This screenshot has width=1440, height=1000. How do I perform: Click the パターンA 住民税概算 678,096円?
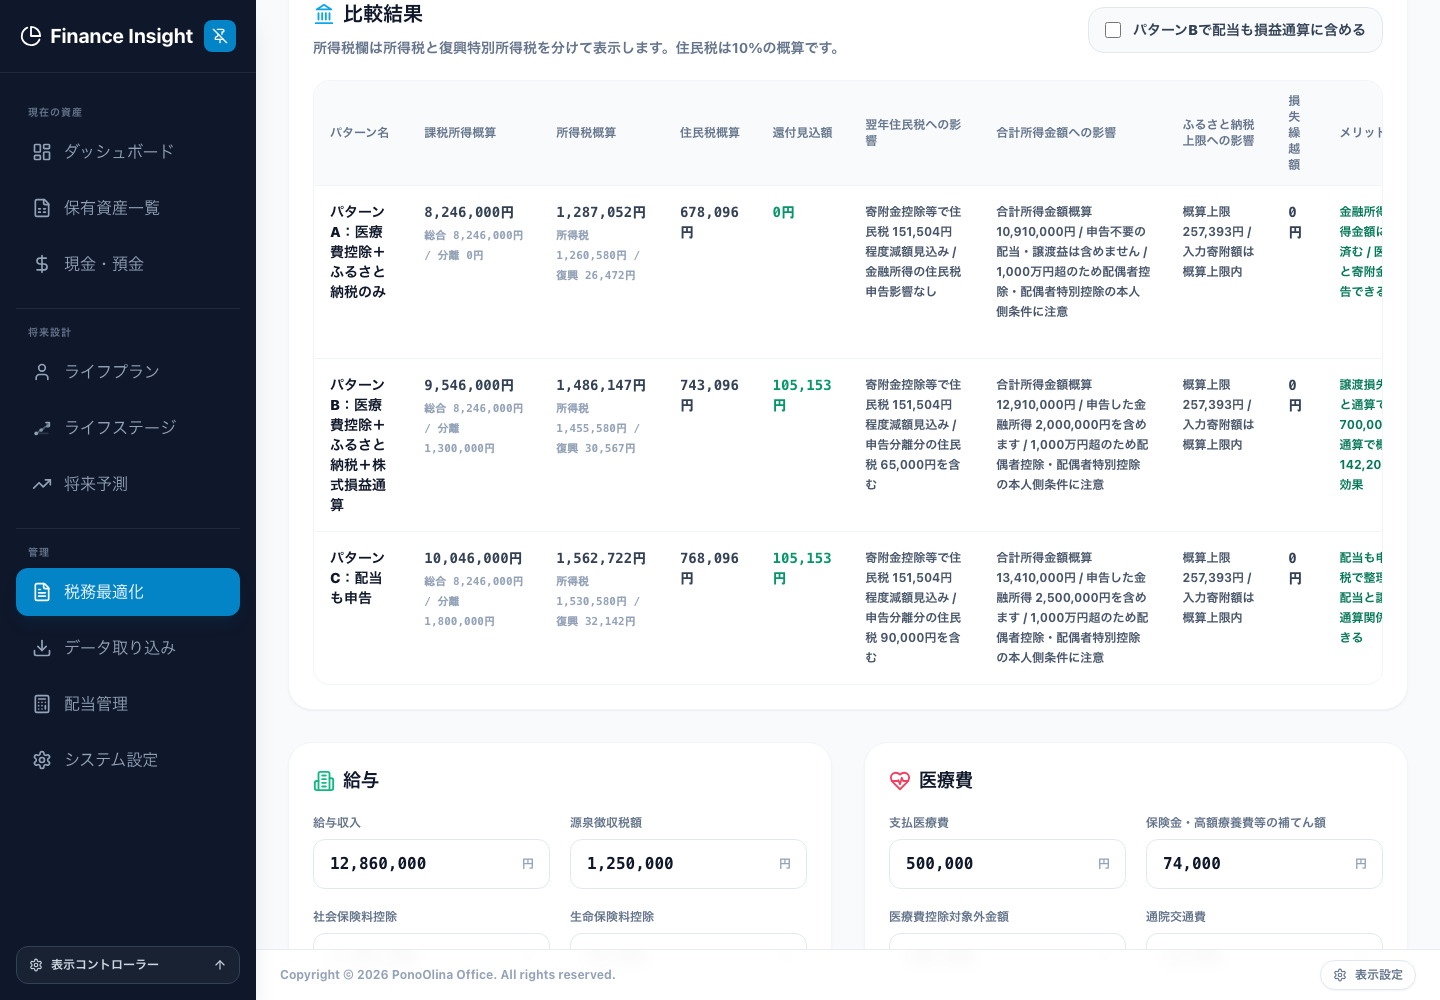(x=710, y=223)
